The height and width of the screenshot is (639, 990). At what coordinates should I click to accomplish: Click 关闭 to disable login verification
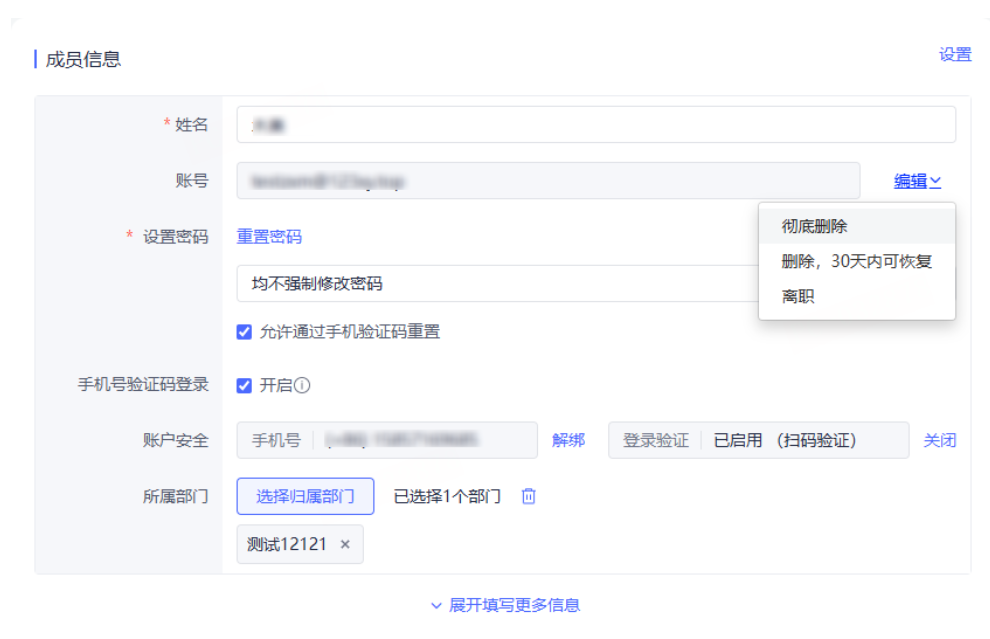point(939,440)
